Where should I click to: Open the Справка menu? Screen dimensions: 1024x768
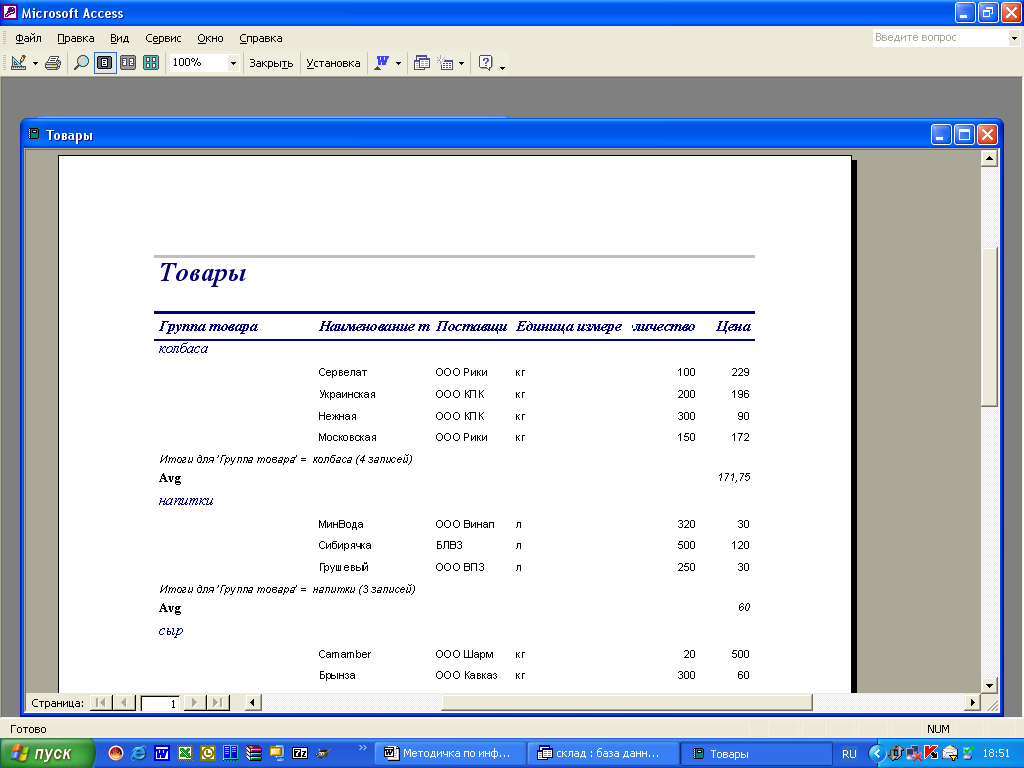point(261,39)
